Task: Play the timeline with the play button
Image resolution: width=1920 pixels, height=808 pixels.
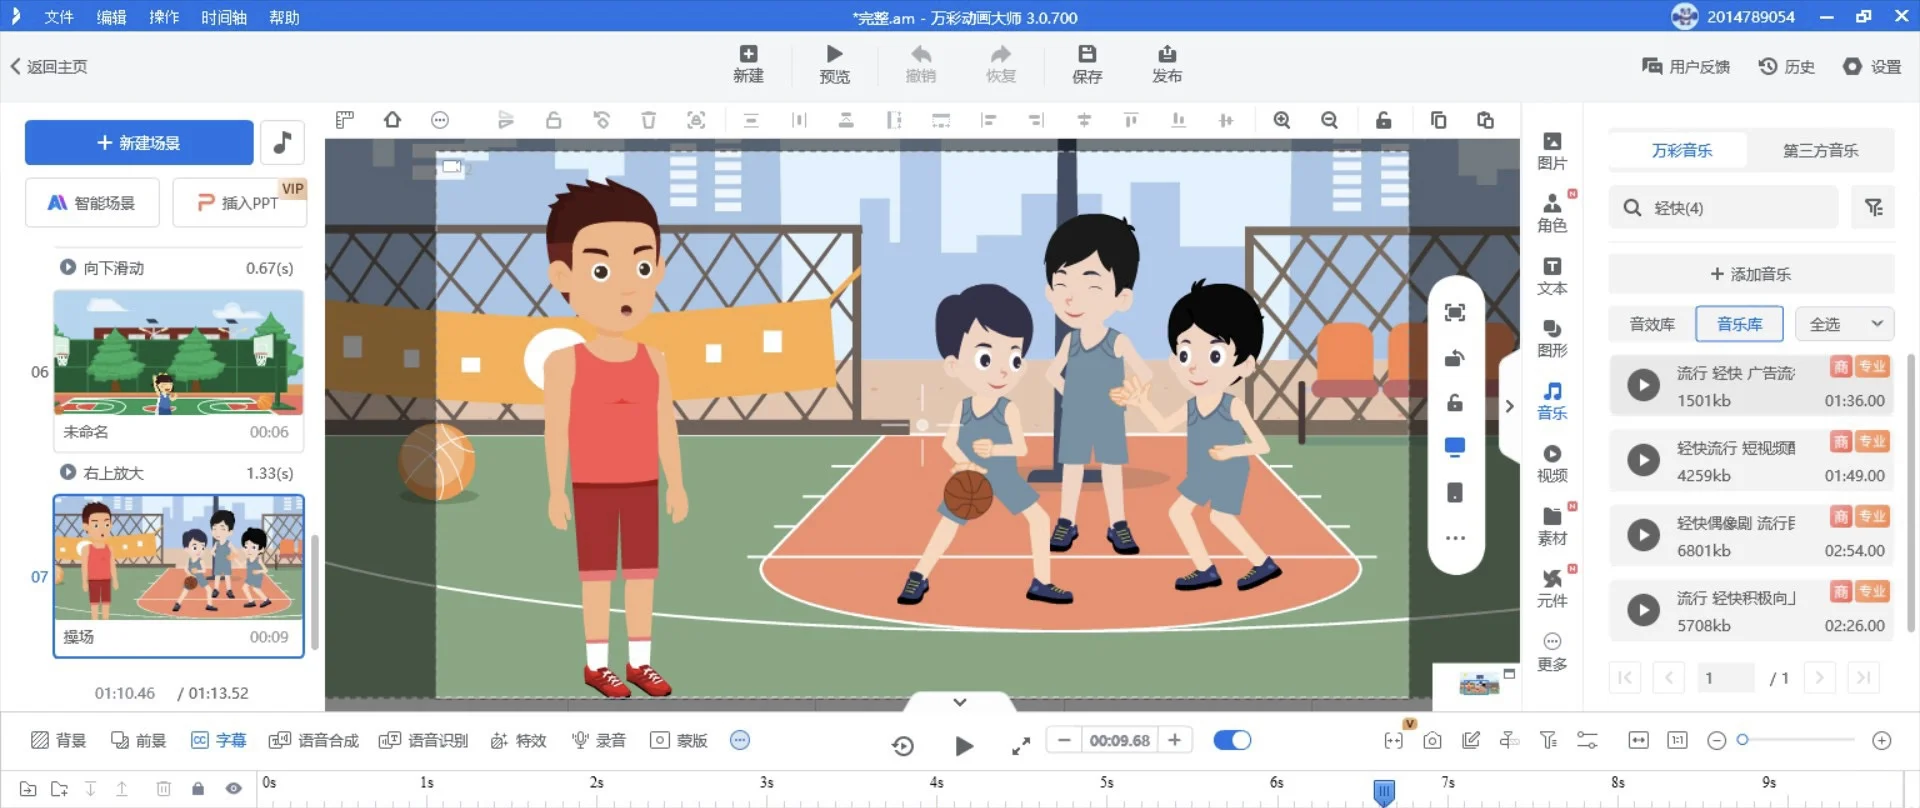Action: pos(964,745)
